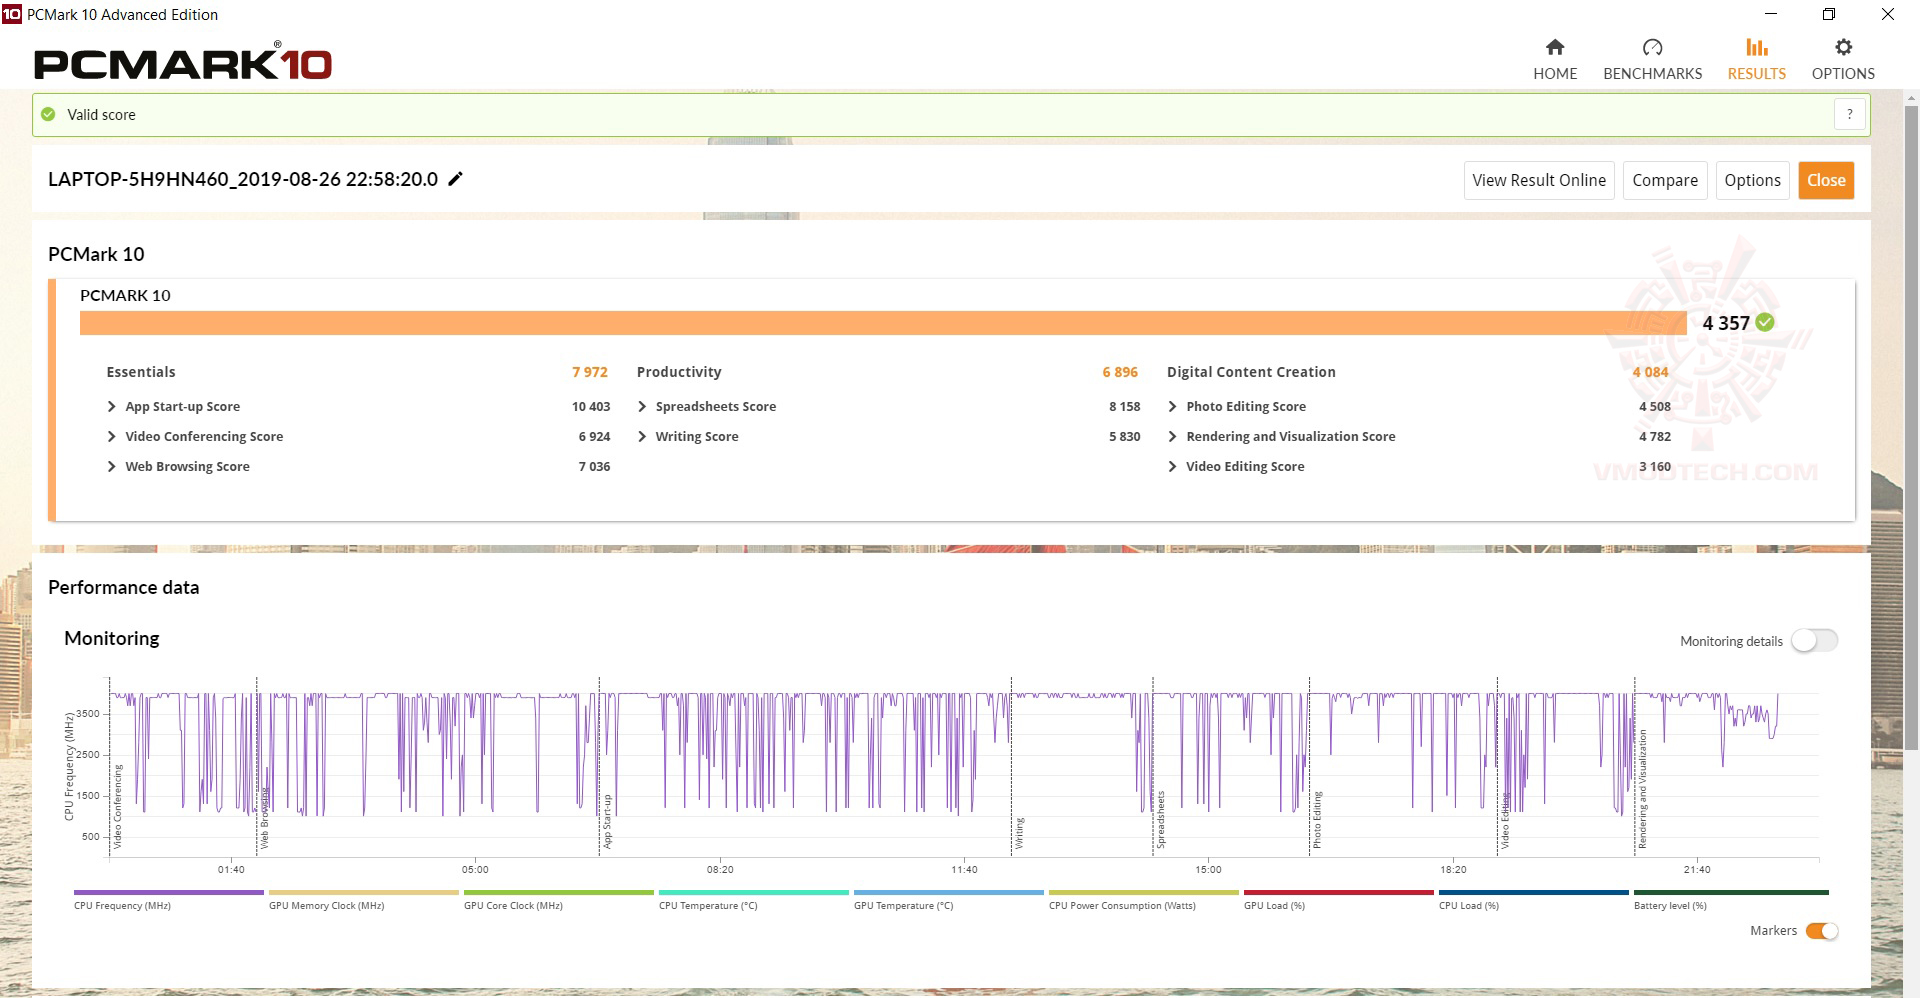The width and height of the screenshot is (1920, 998).
Task: Switch to the Results tab
Action: tap(1756, 59)
